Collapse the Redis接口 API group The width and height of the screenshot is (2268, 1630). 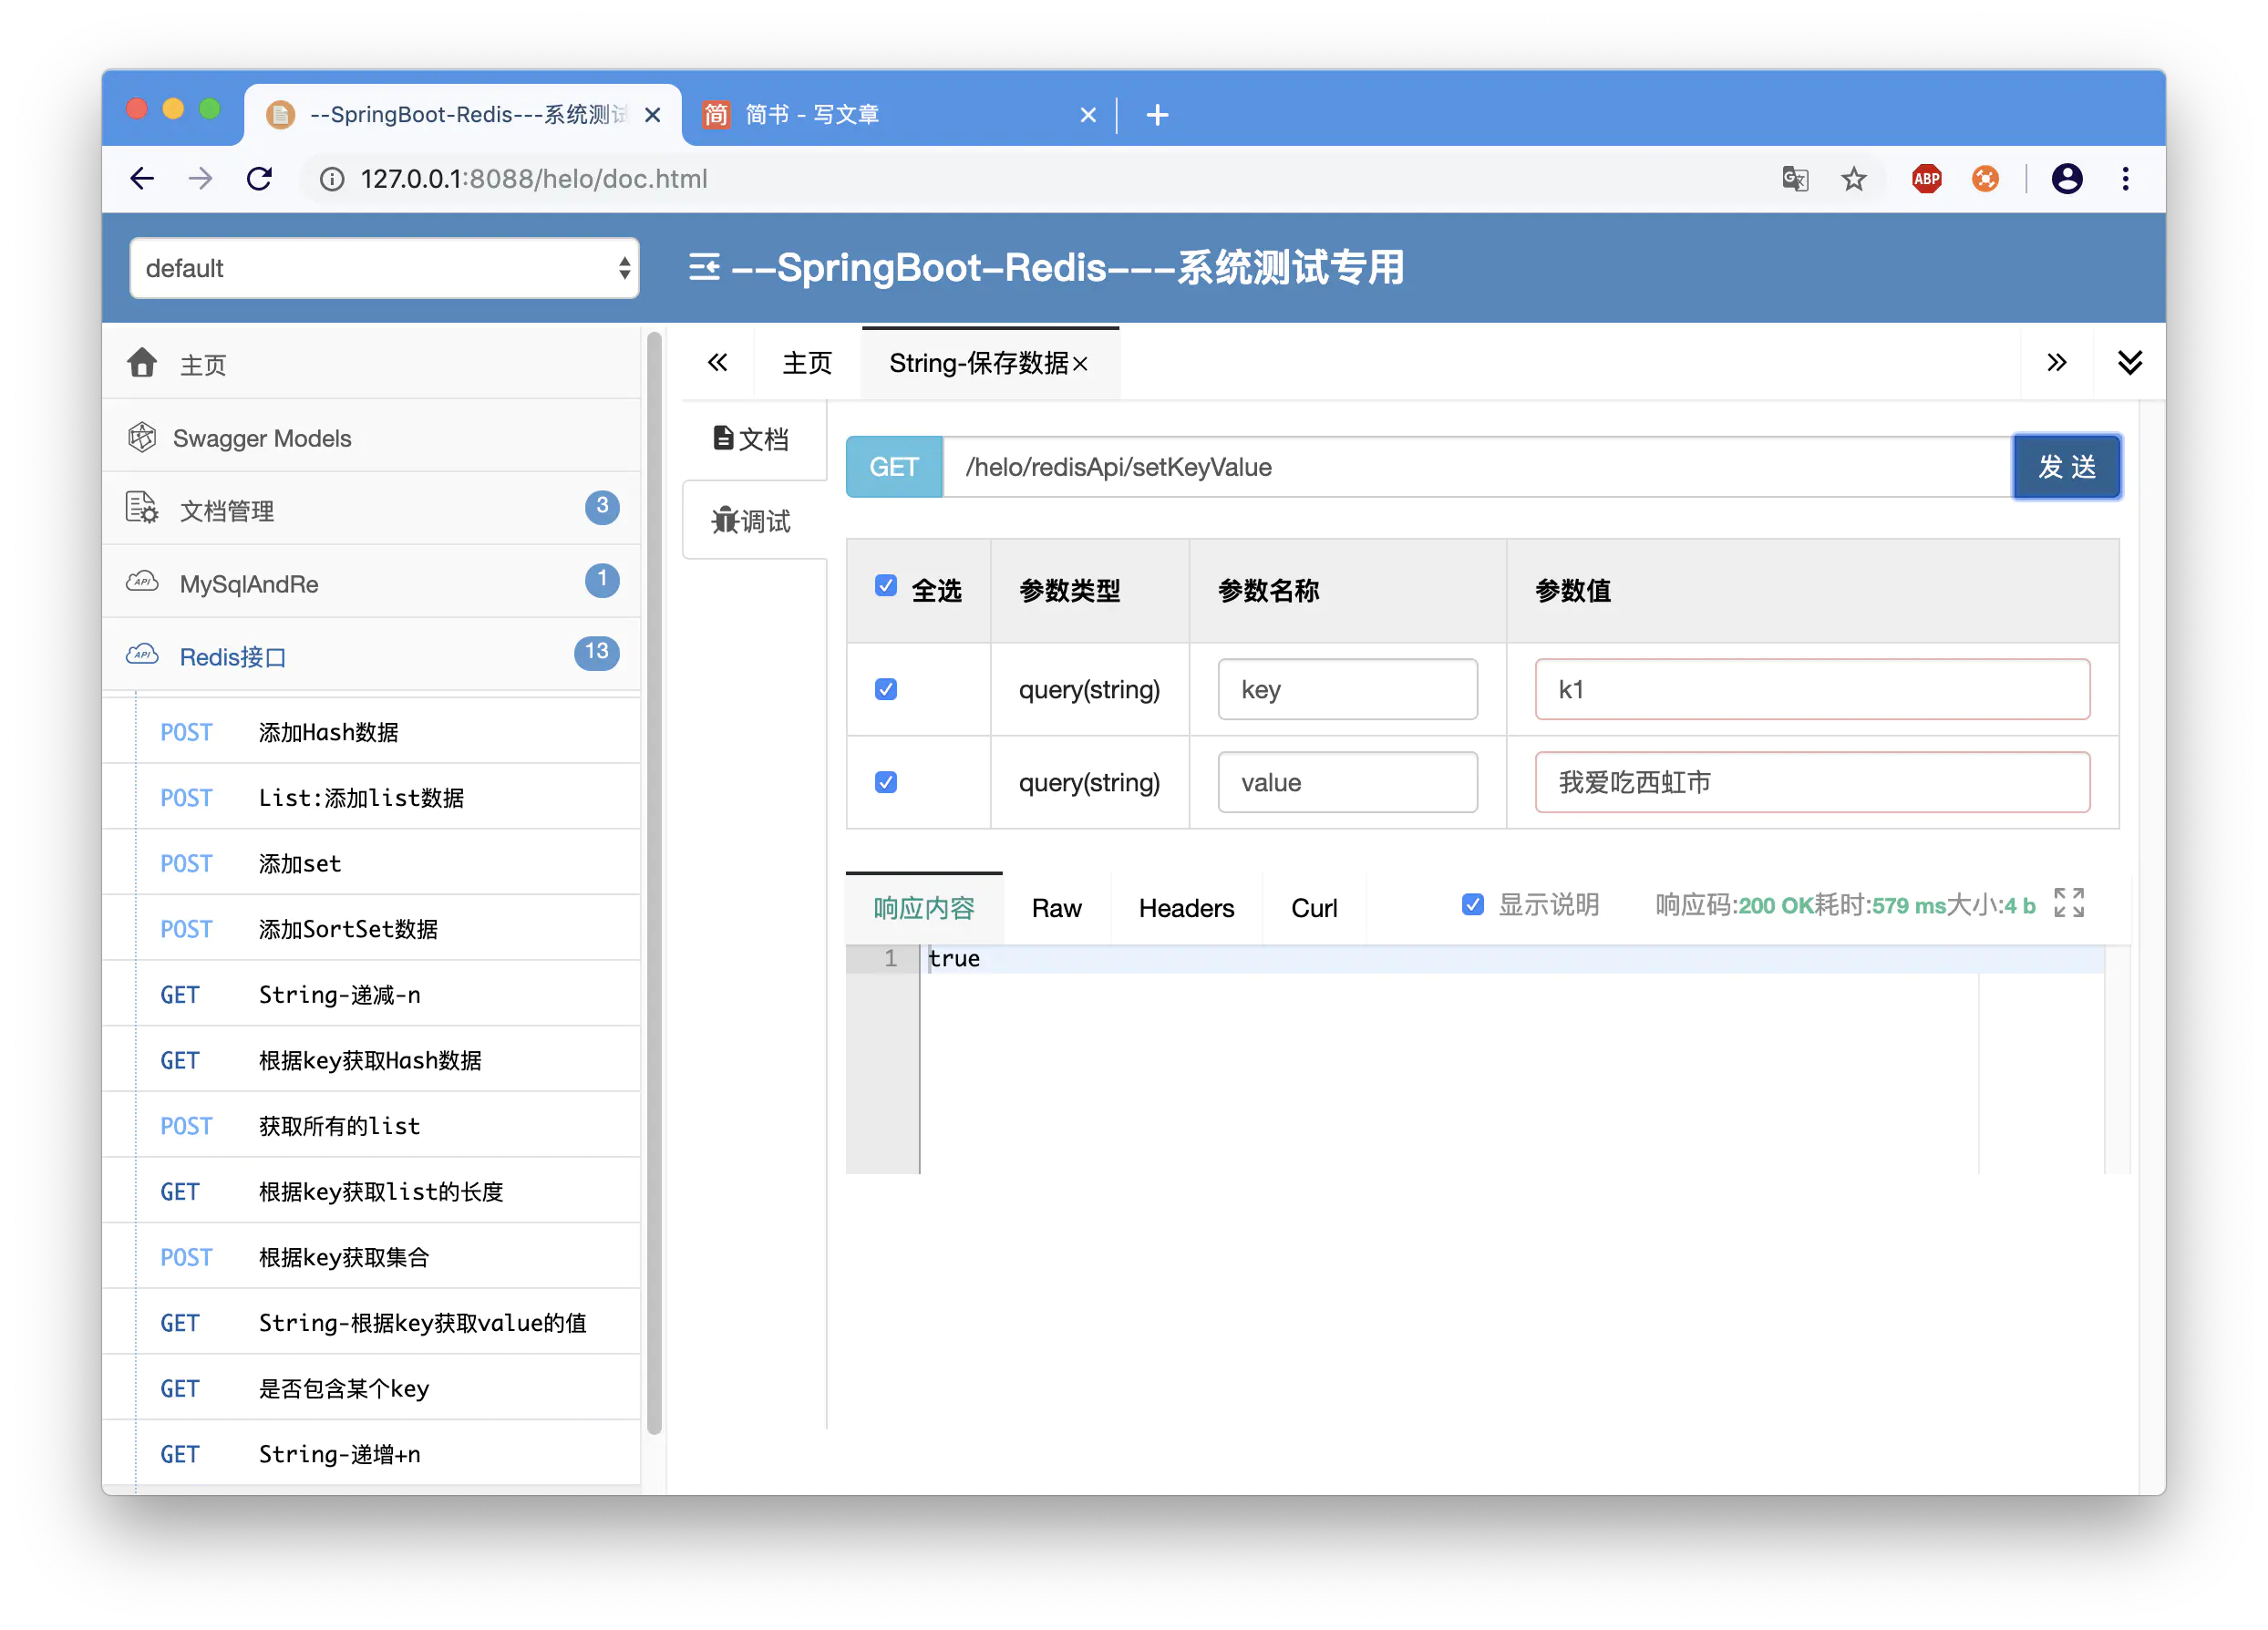233,657
